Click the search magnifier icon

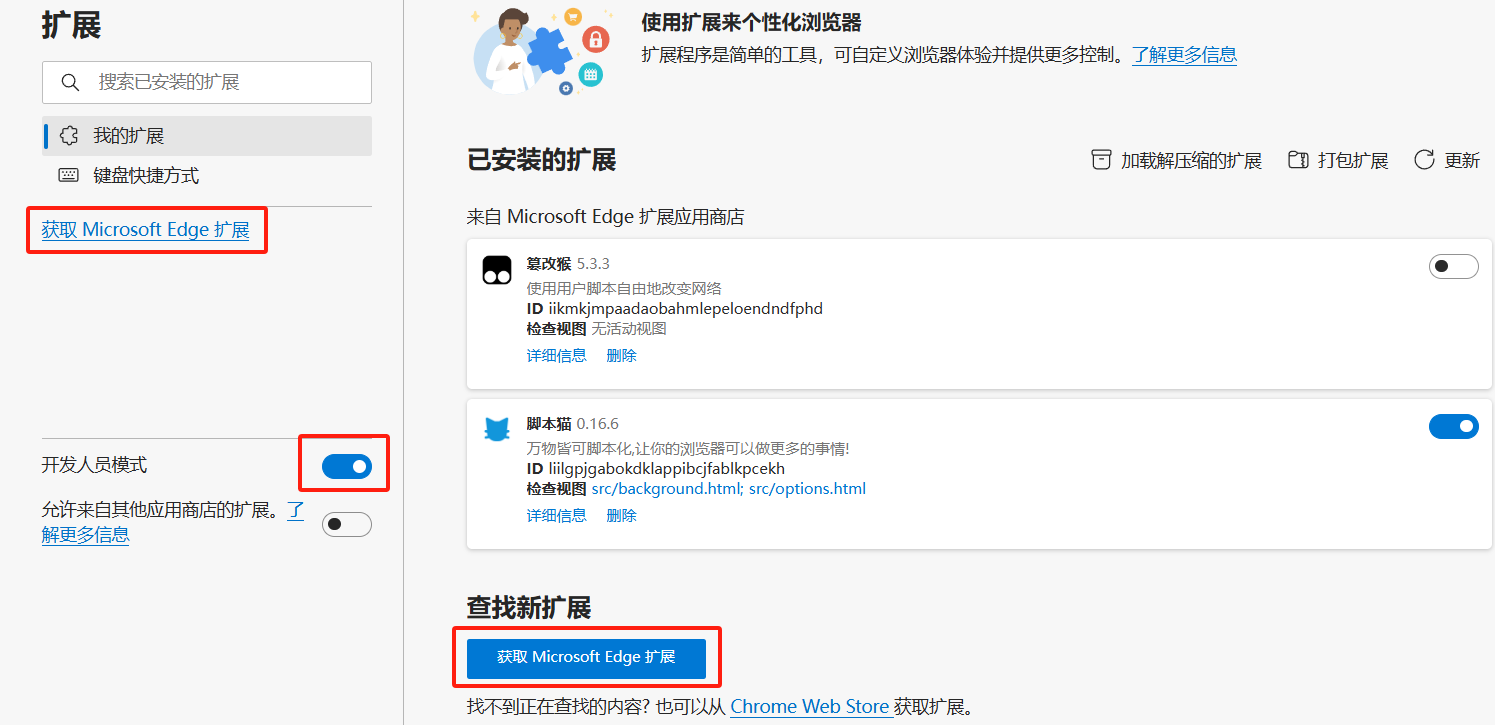pyautogui.click(x=70, y=82)
